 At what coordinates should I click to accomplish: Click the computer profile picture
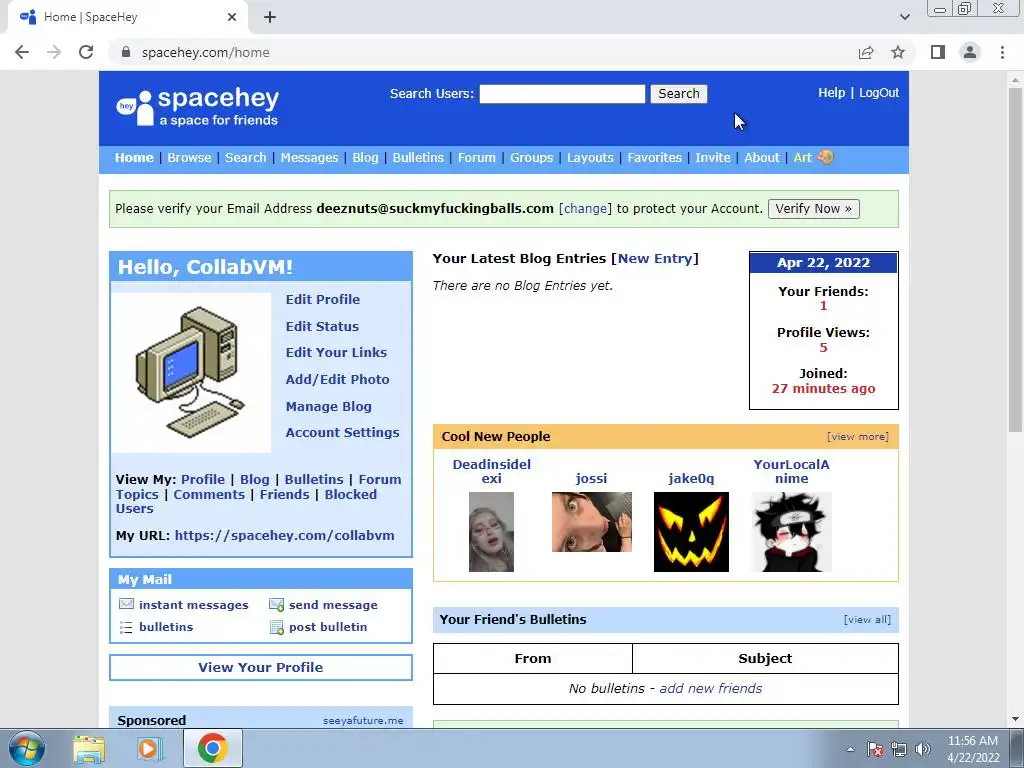191,373
